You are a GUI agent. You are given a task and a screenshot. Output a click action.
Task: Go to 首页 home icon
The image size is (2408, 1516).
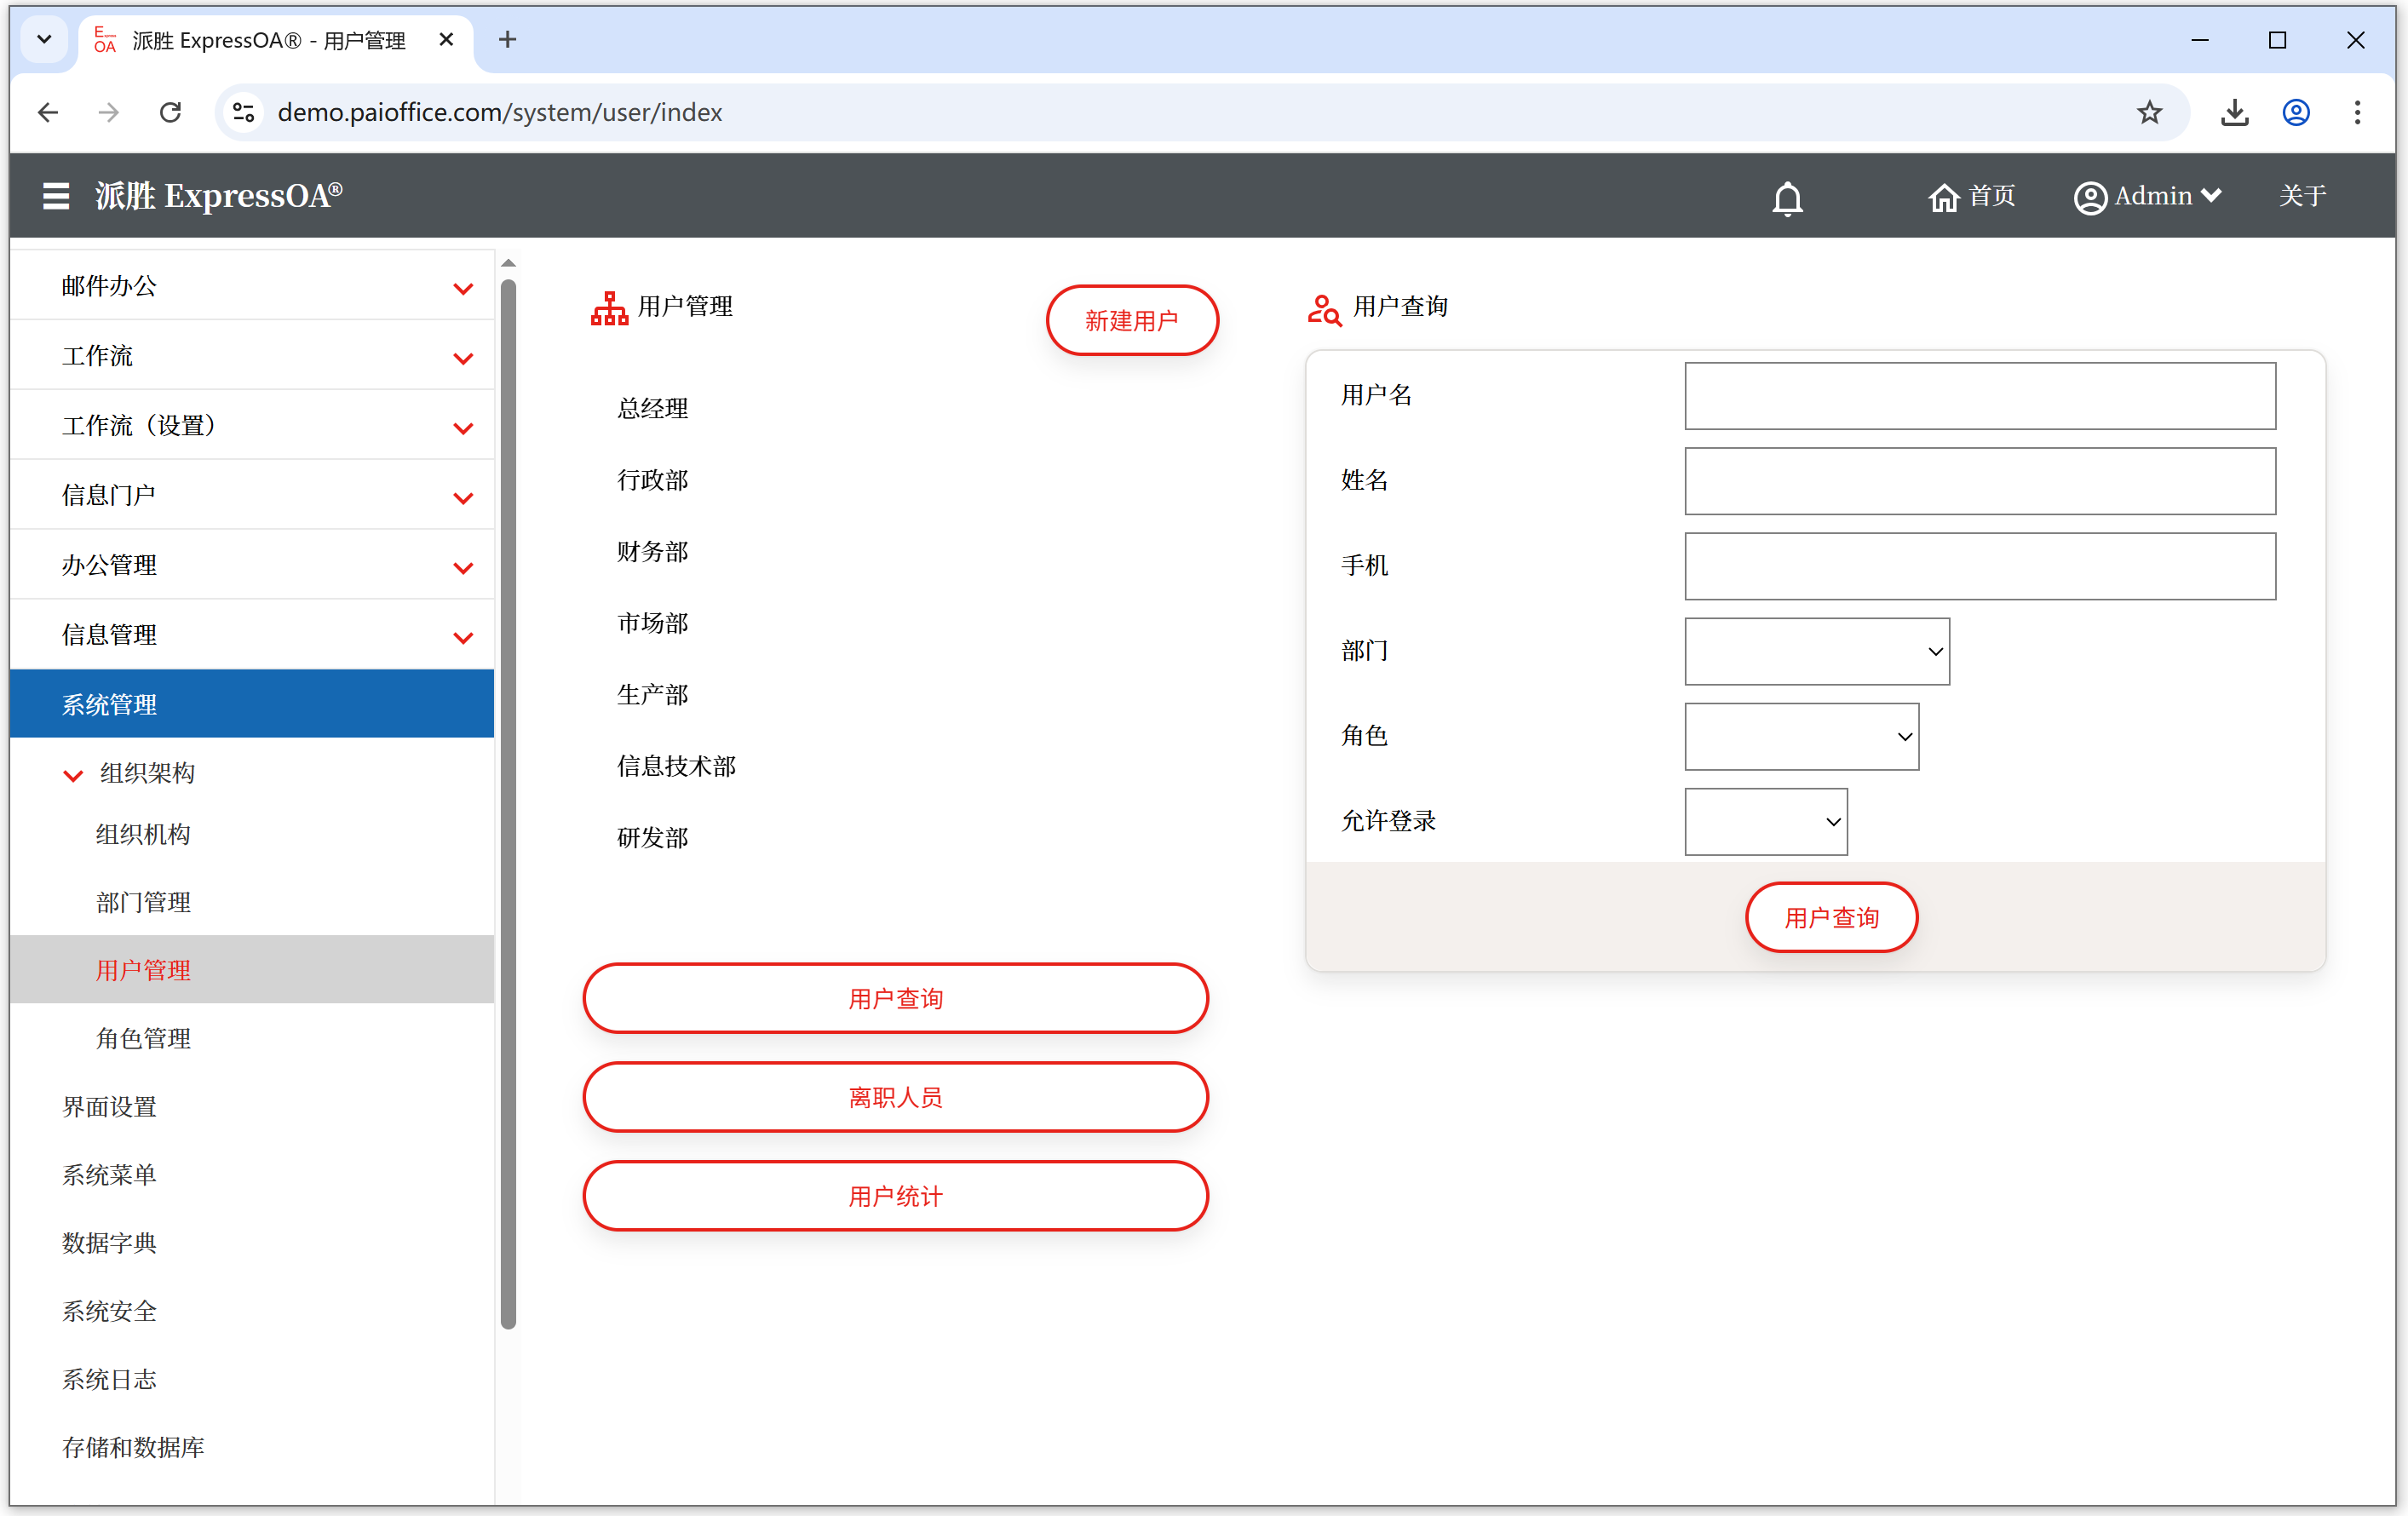pyautogui.click(x=1943, y=197)
